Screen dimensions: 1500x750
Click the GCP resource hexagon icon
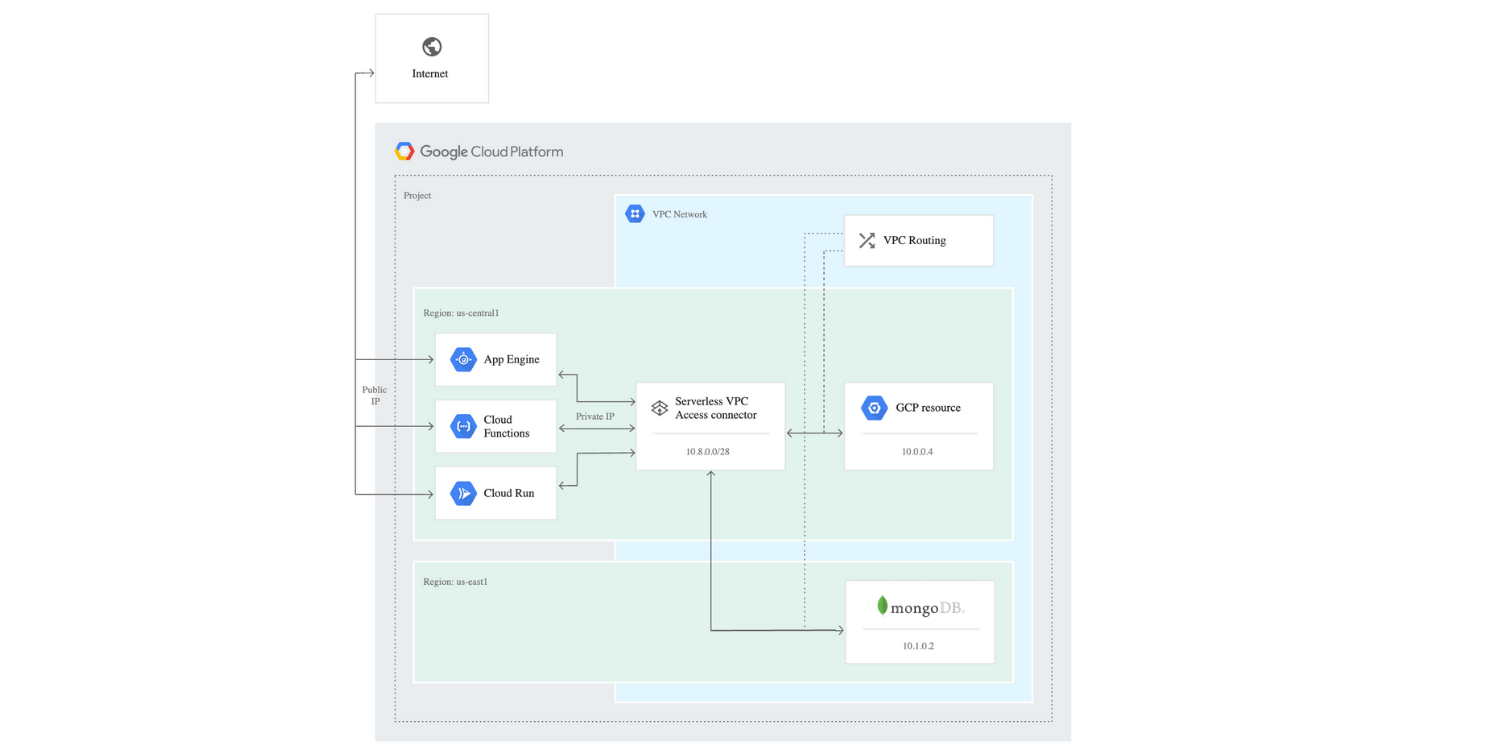click(873, 408)
